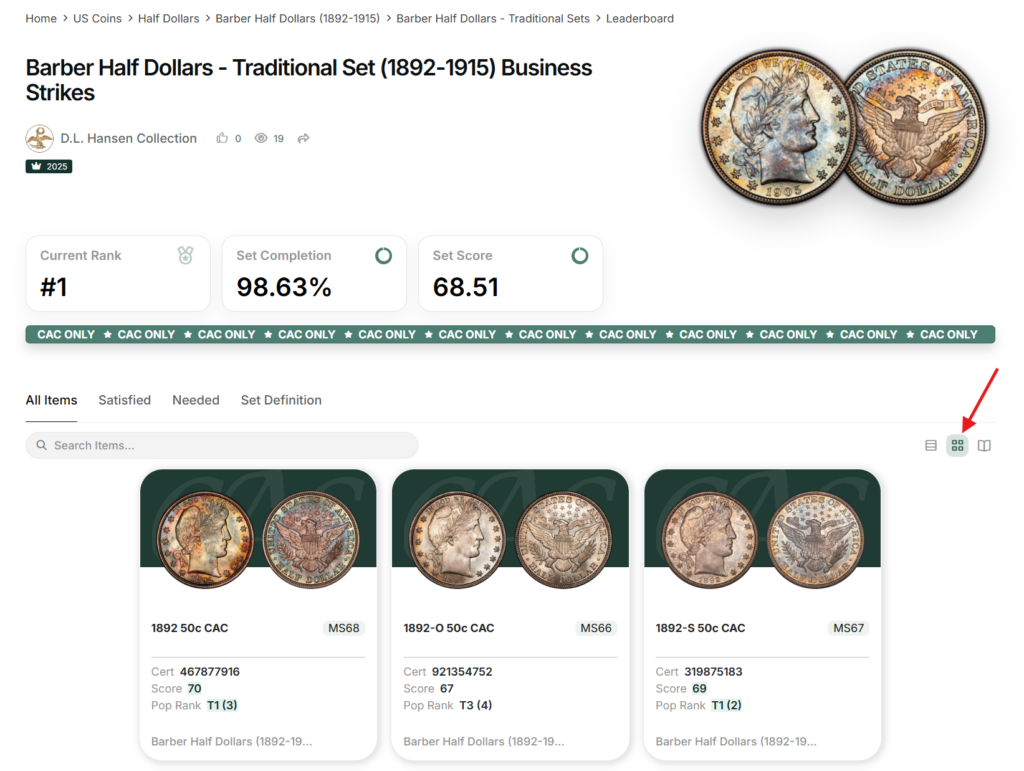Open the Set Definition tab
This screenshot has width=1024, height=771.
[281, 400]
